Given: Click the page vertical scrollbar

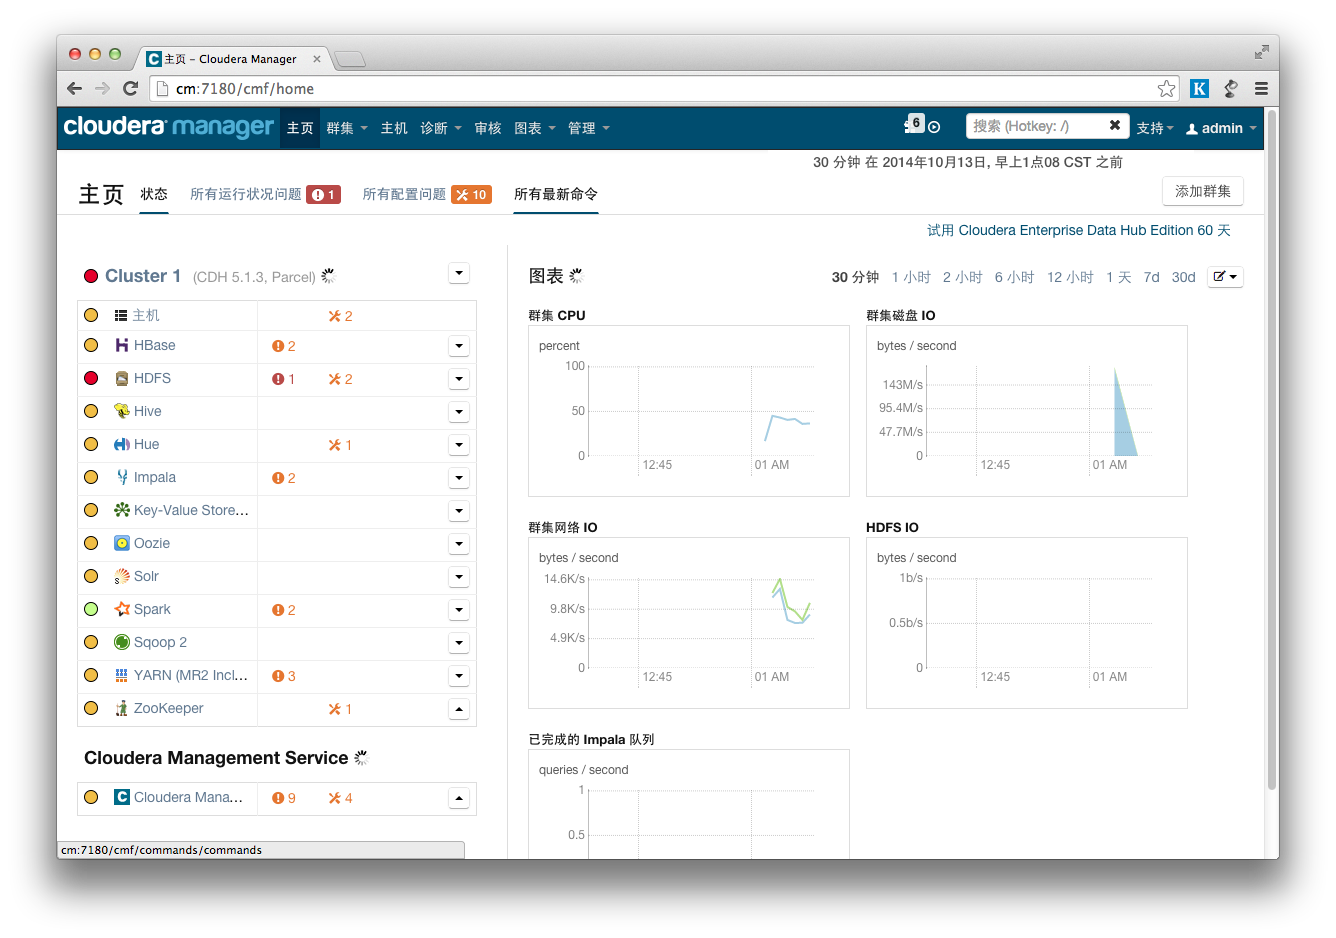Looking at the screenshot, I should [1271, 450].
